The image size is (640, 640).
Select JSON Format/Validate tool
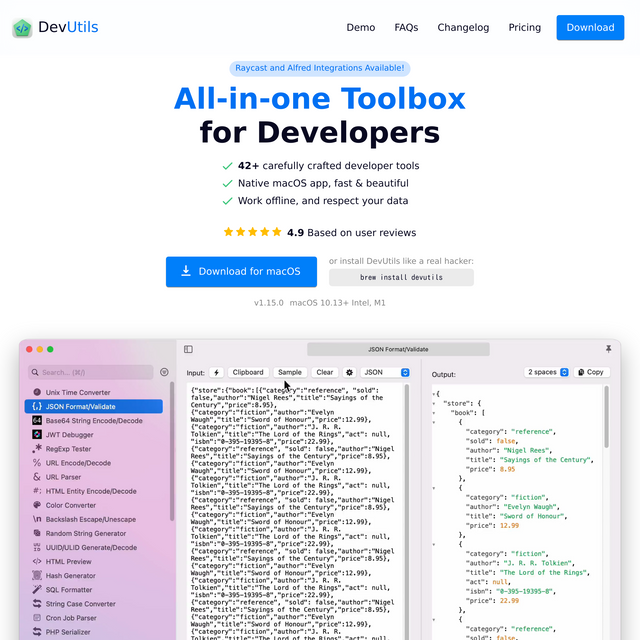pos(93,406)
